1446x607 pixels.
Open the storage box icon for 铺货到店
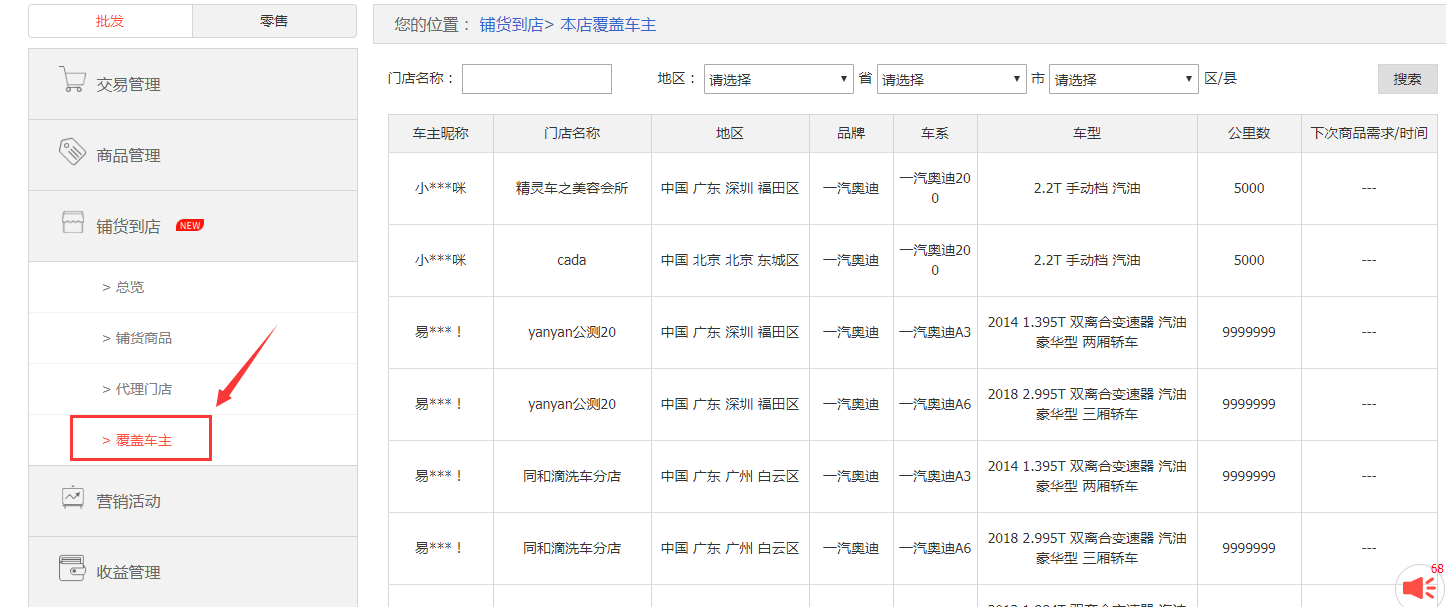[x=73, y=224]
